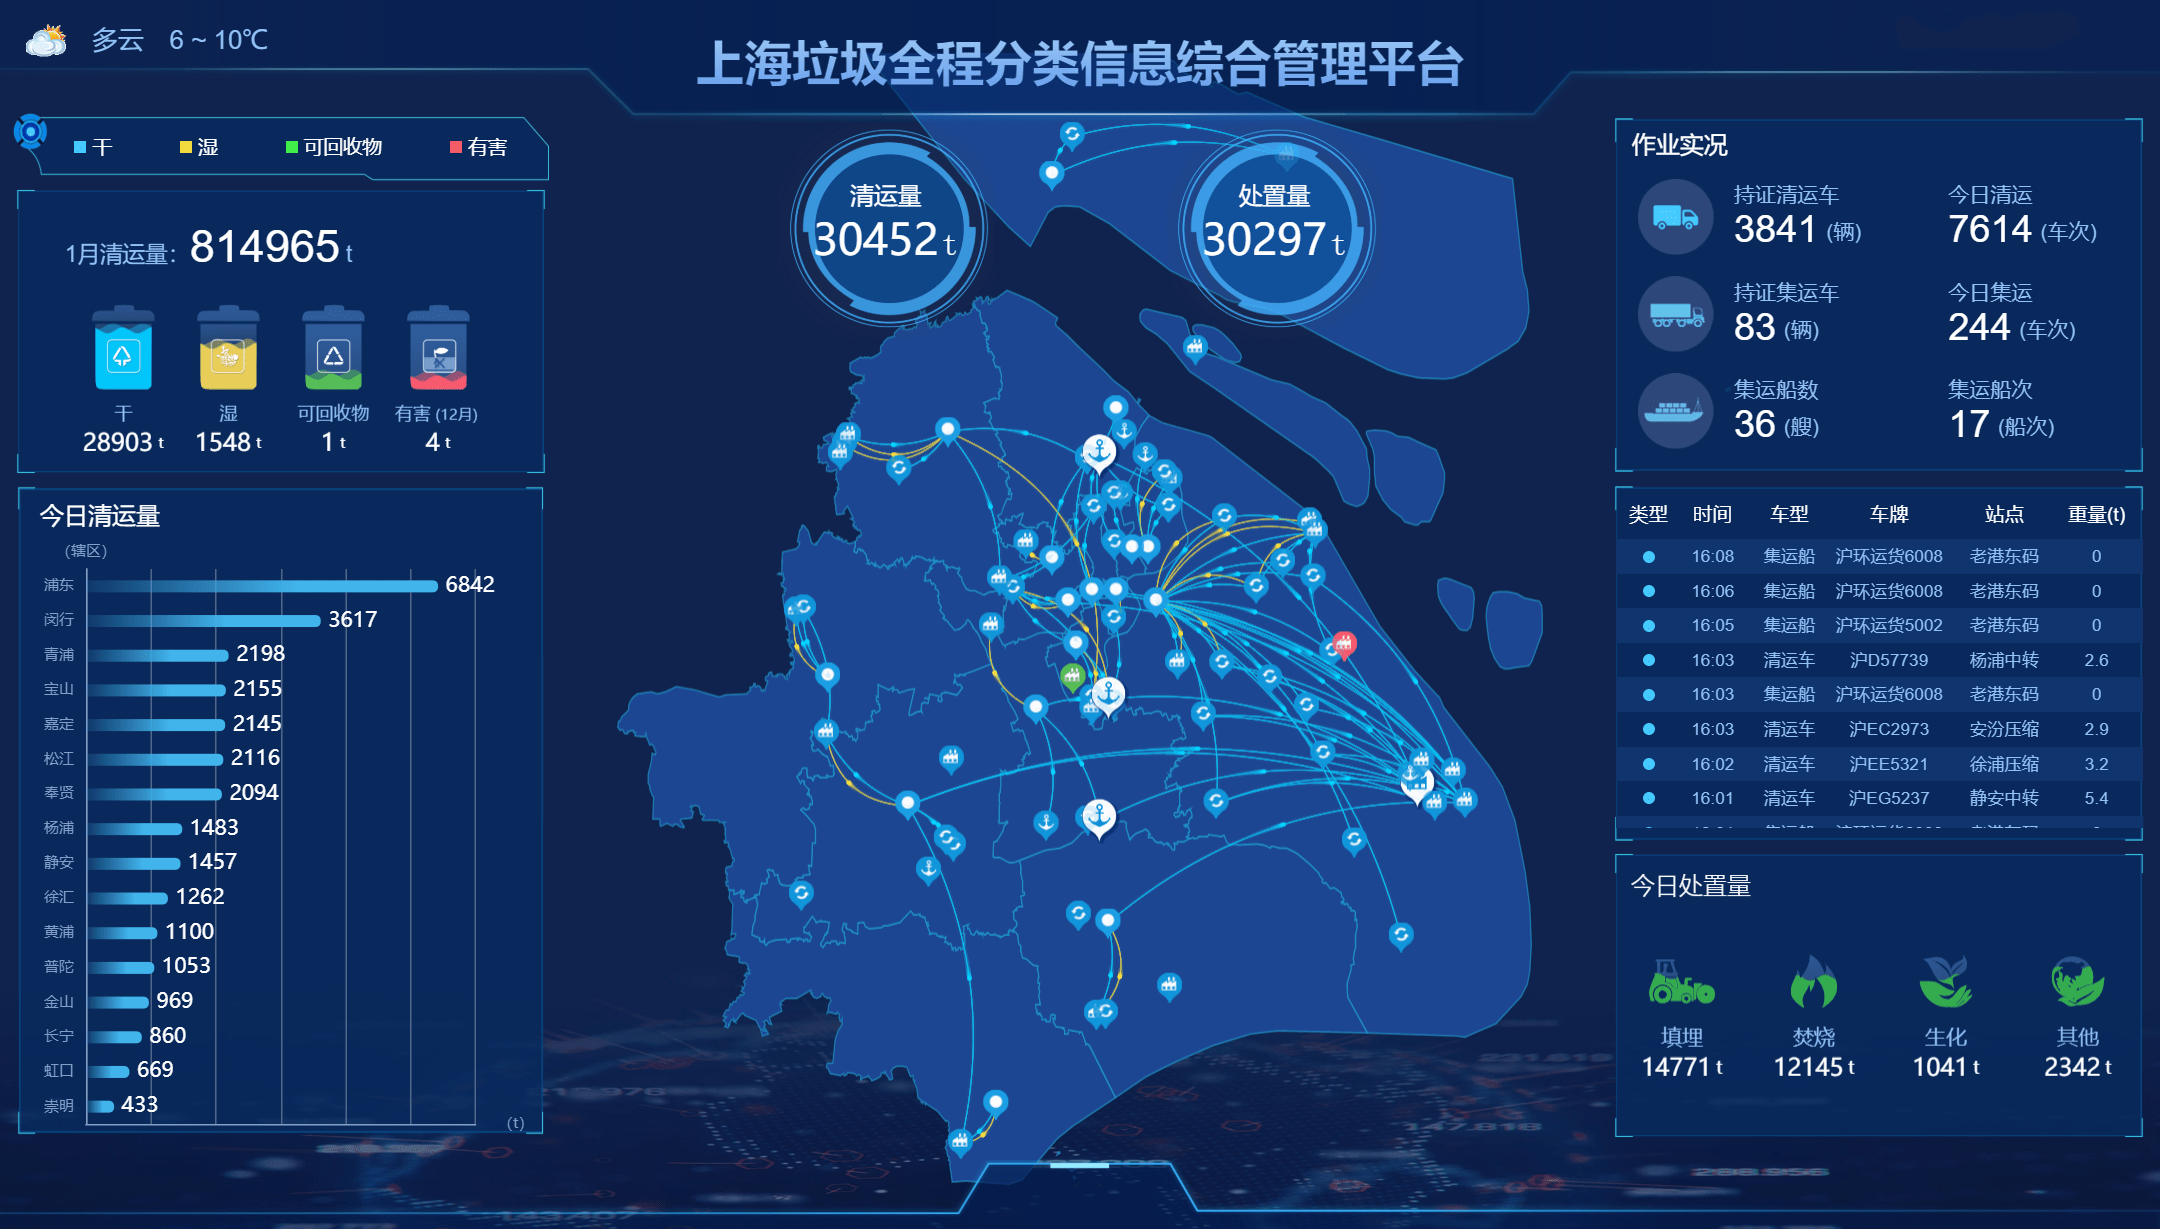Click the recyclables bin icon
2160x1229 pixels.
pyautogui.click(x=333, y=348)
